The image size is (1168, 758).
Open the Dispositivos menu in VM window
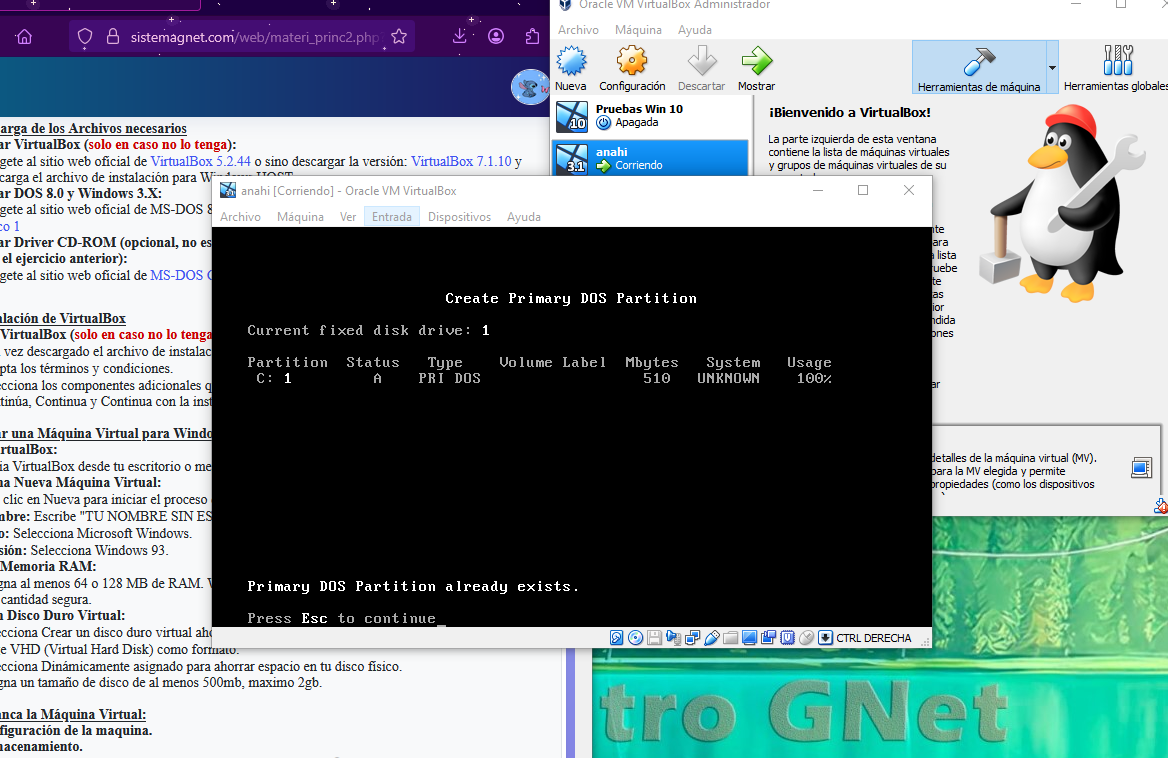coord(459,217)
